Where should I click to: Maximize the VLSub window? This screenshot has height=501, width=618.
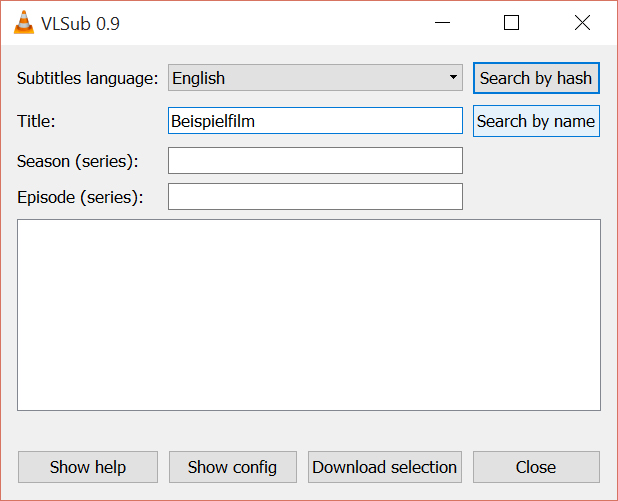point(512,23)
